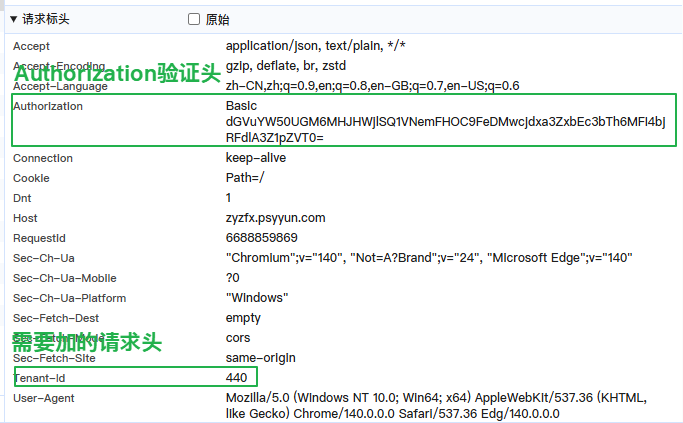
Task: Select the Basic authorization token value
Action: 445,122
